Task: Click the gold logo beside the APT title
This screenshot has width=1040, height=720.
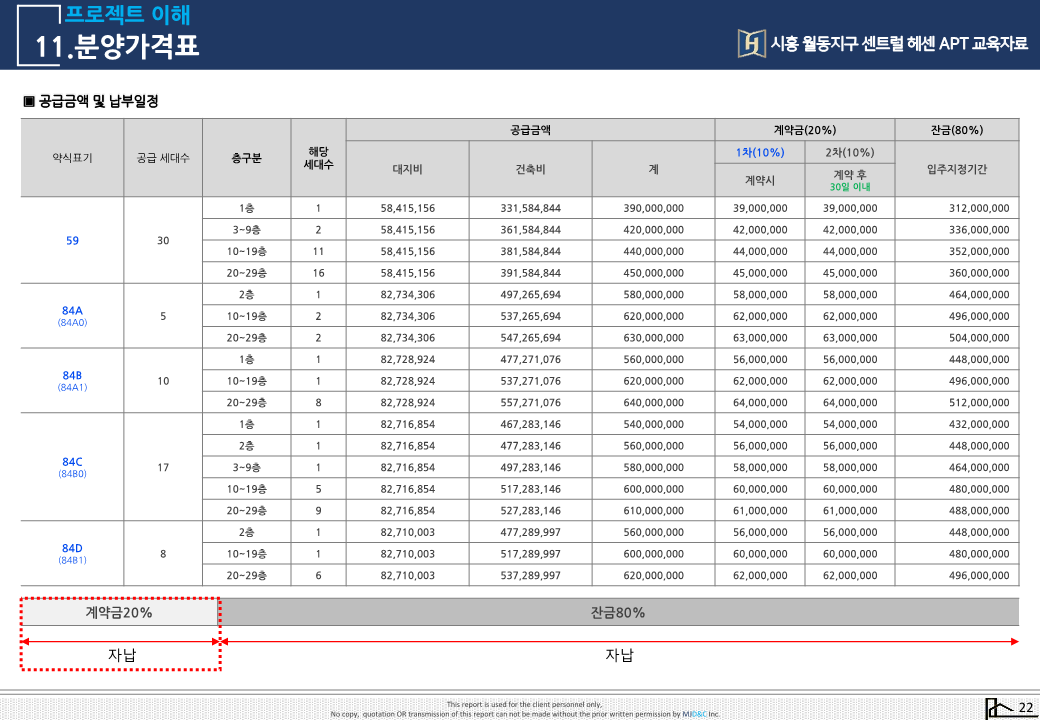Action: [x=750, y=43]
